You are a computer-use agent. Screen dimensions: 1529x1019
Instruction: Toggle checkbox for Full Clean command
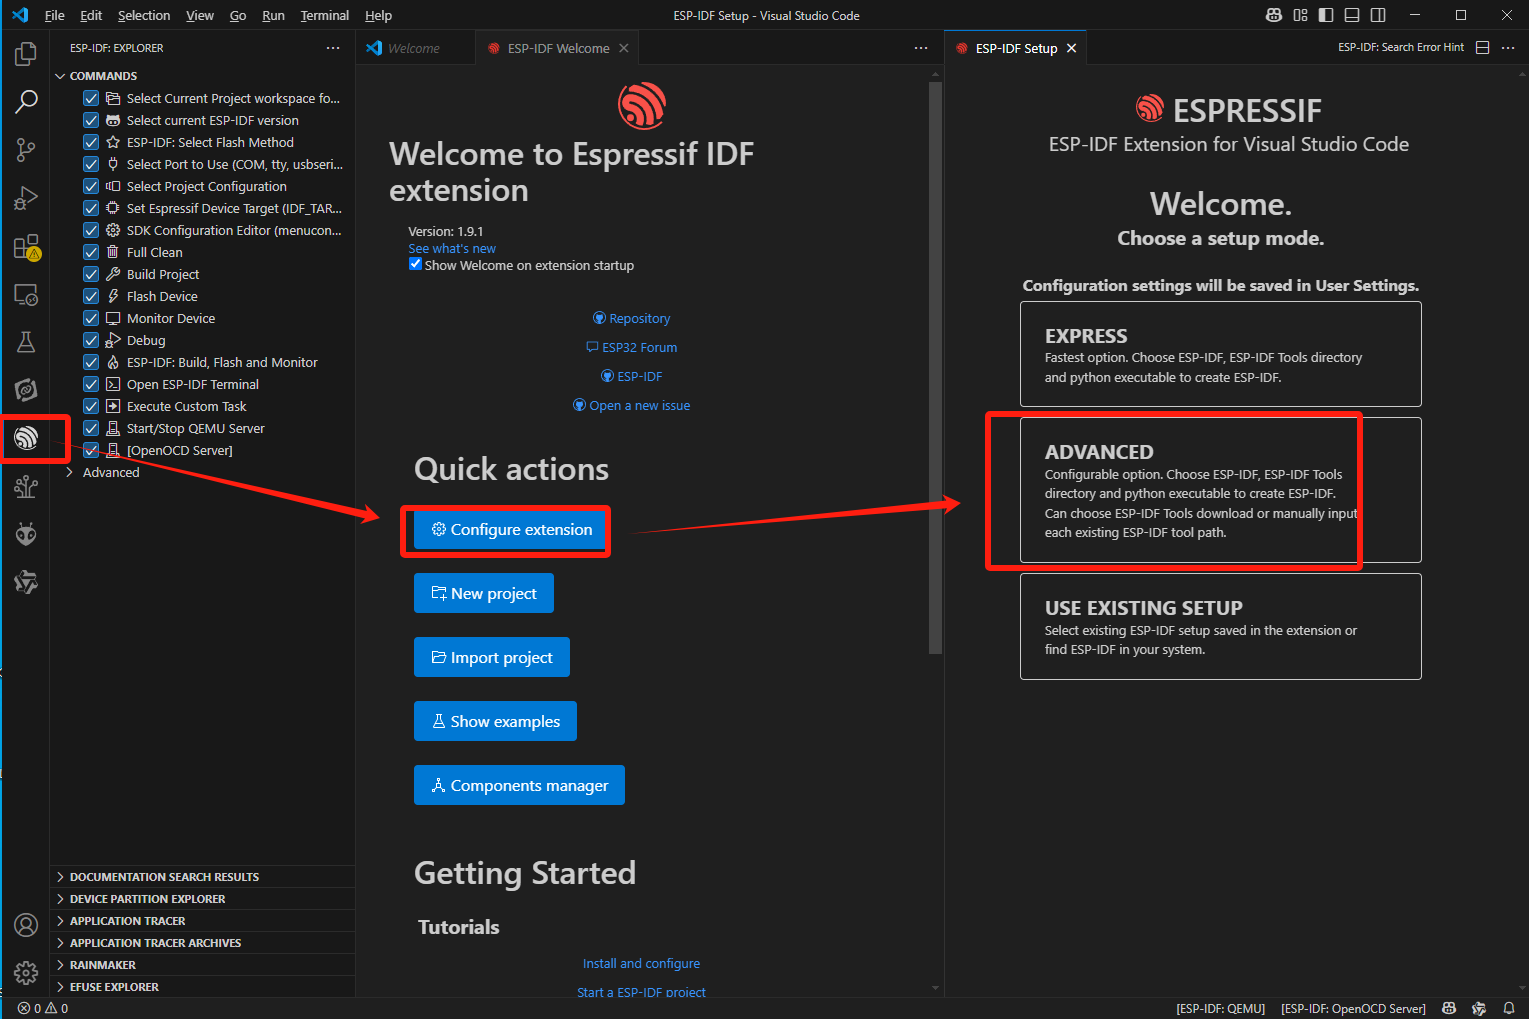point(91,252)
